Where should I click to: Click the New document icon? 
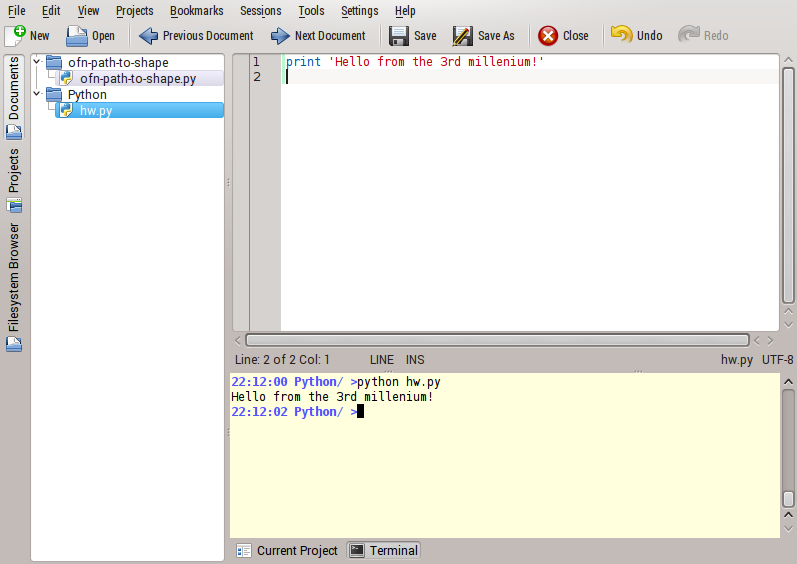(15, 35)
